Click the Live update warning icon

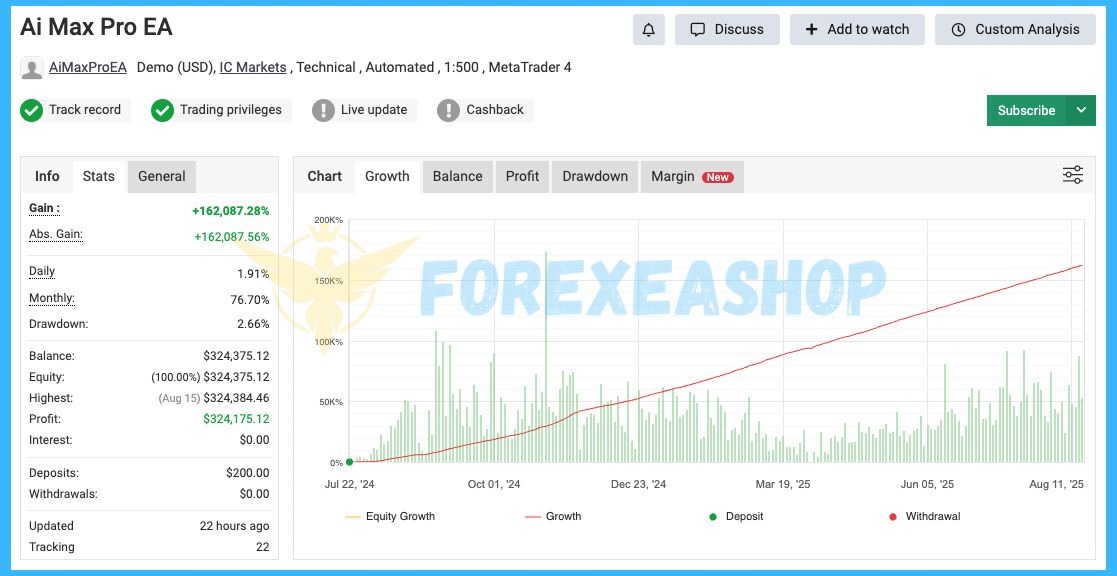click(x=323, y=110)
